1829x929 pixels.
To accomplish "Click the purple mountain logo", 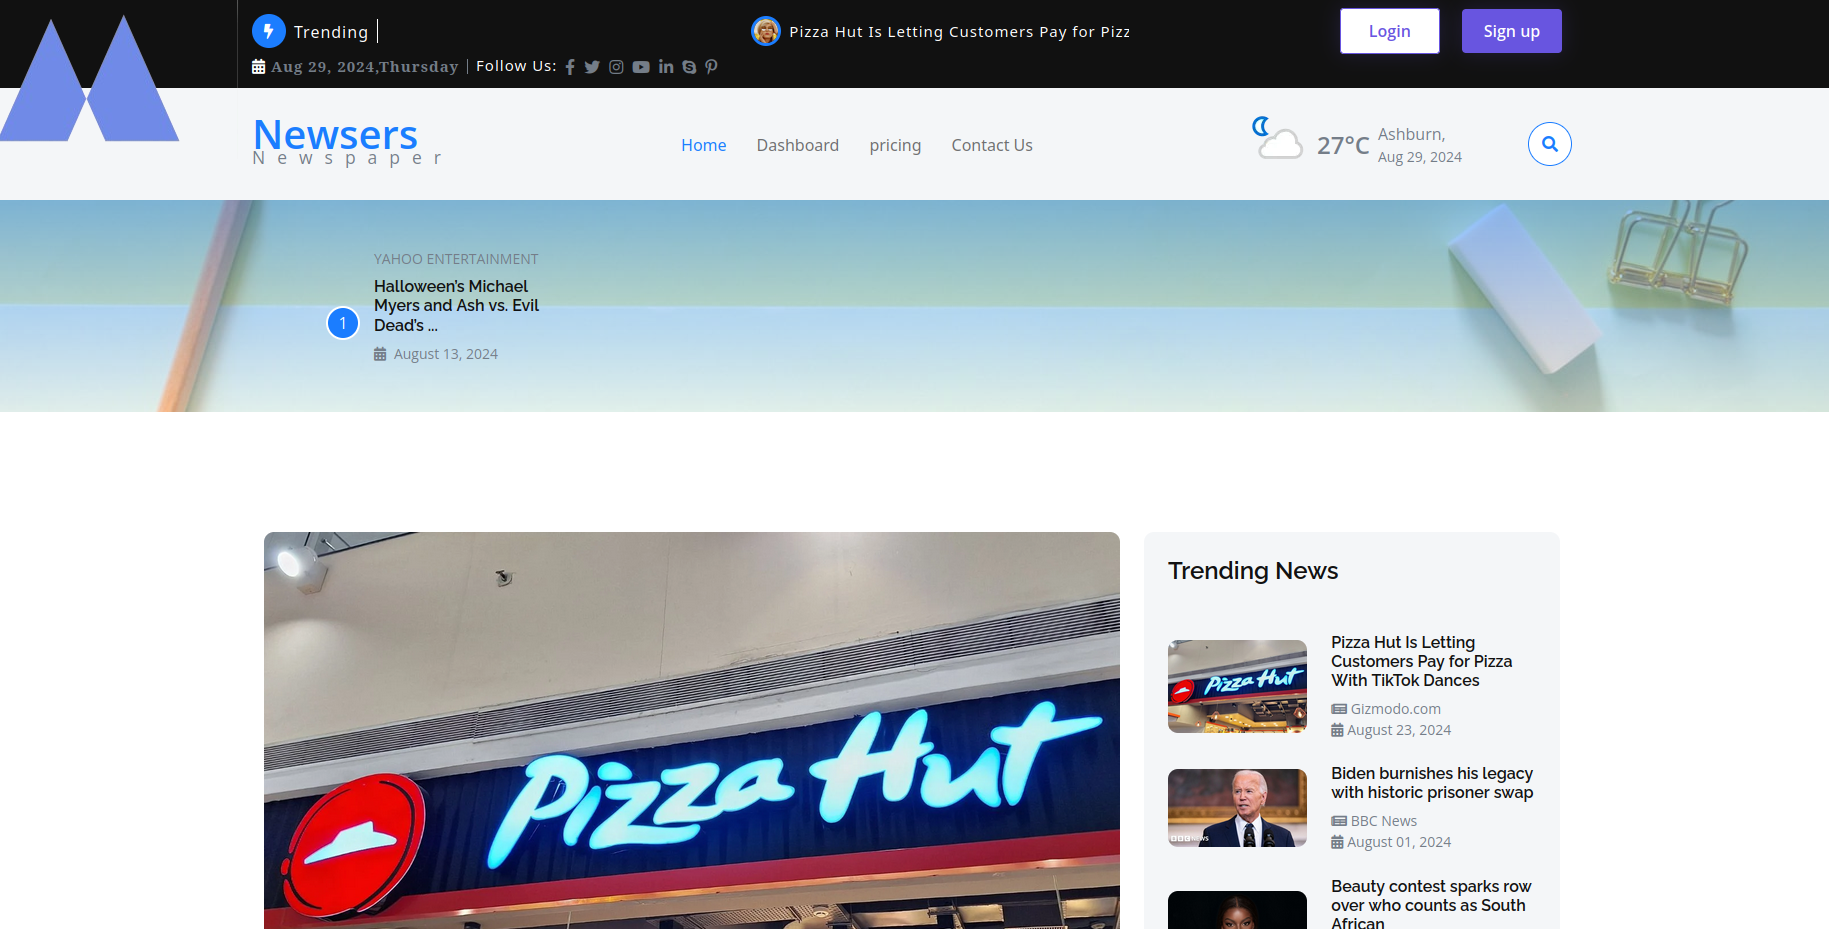I will pos(89,79).
